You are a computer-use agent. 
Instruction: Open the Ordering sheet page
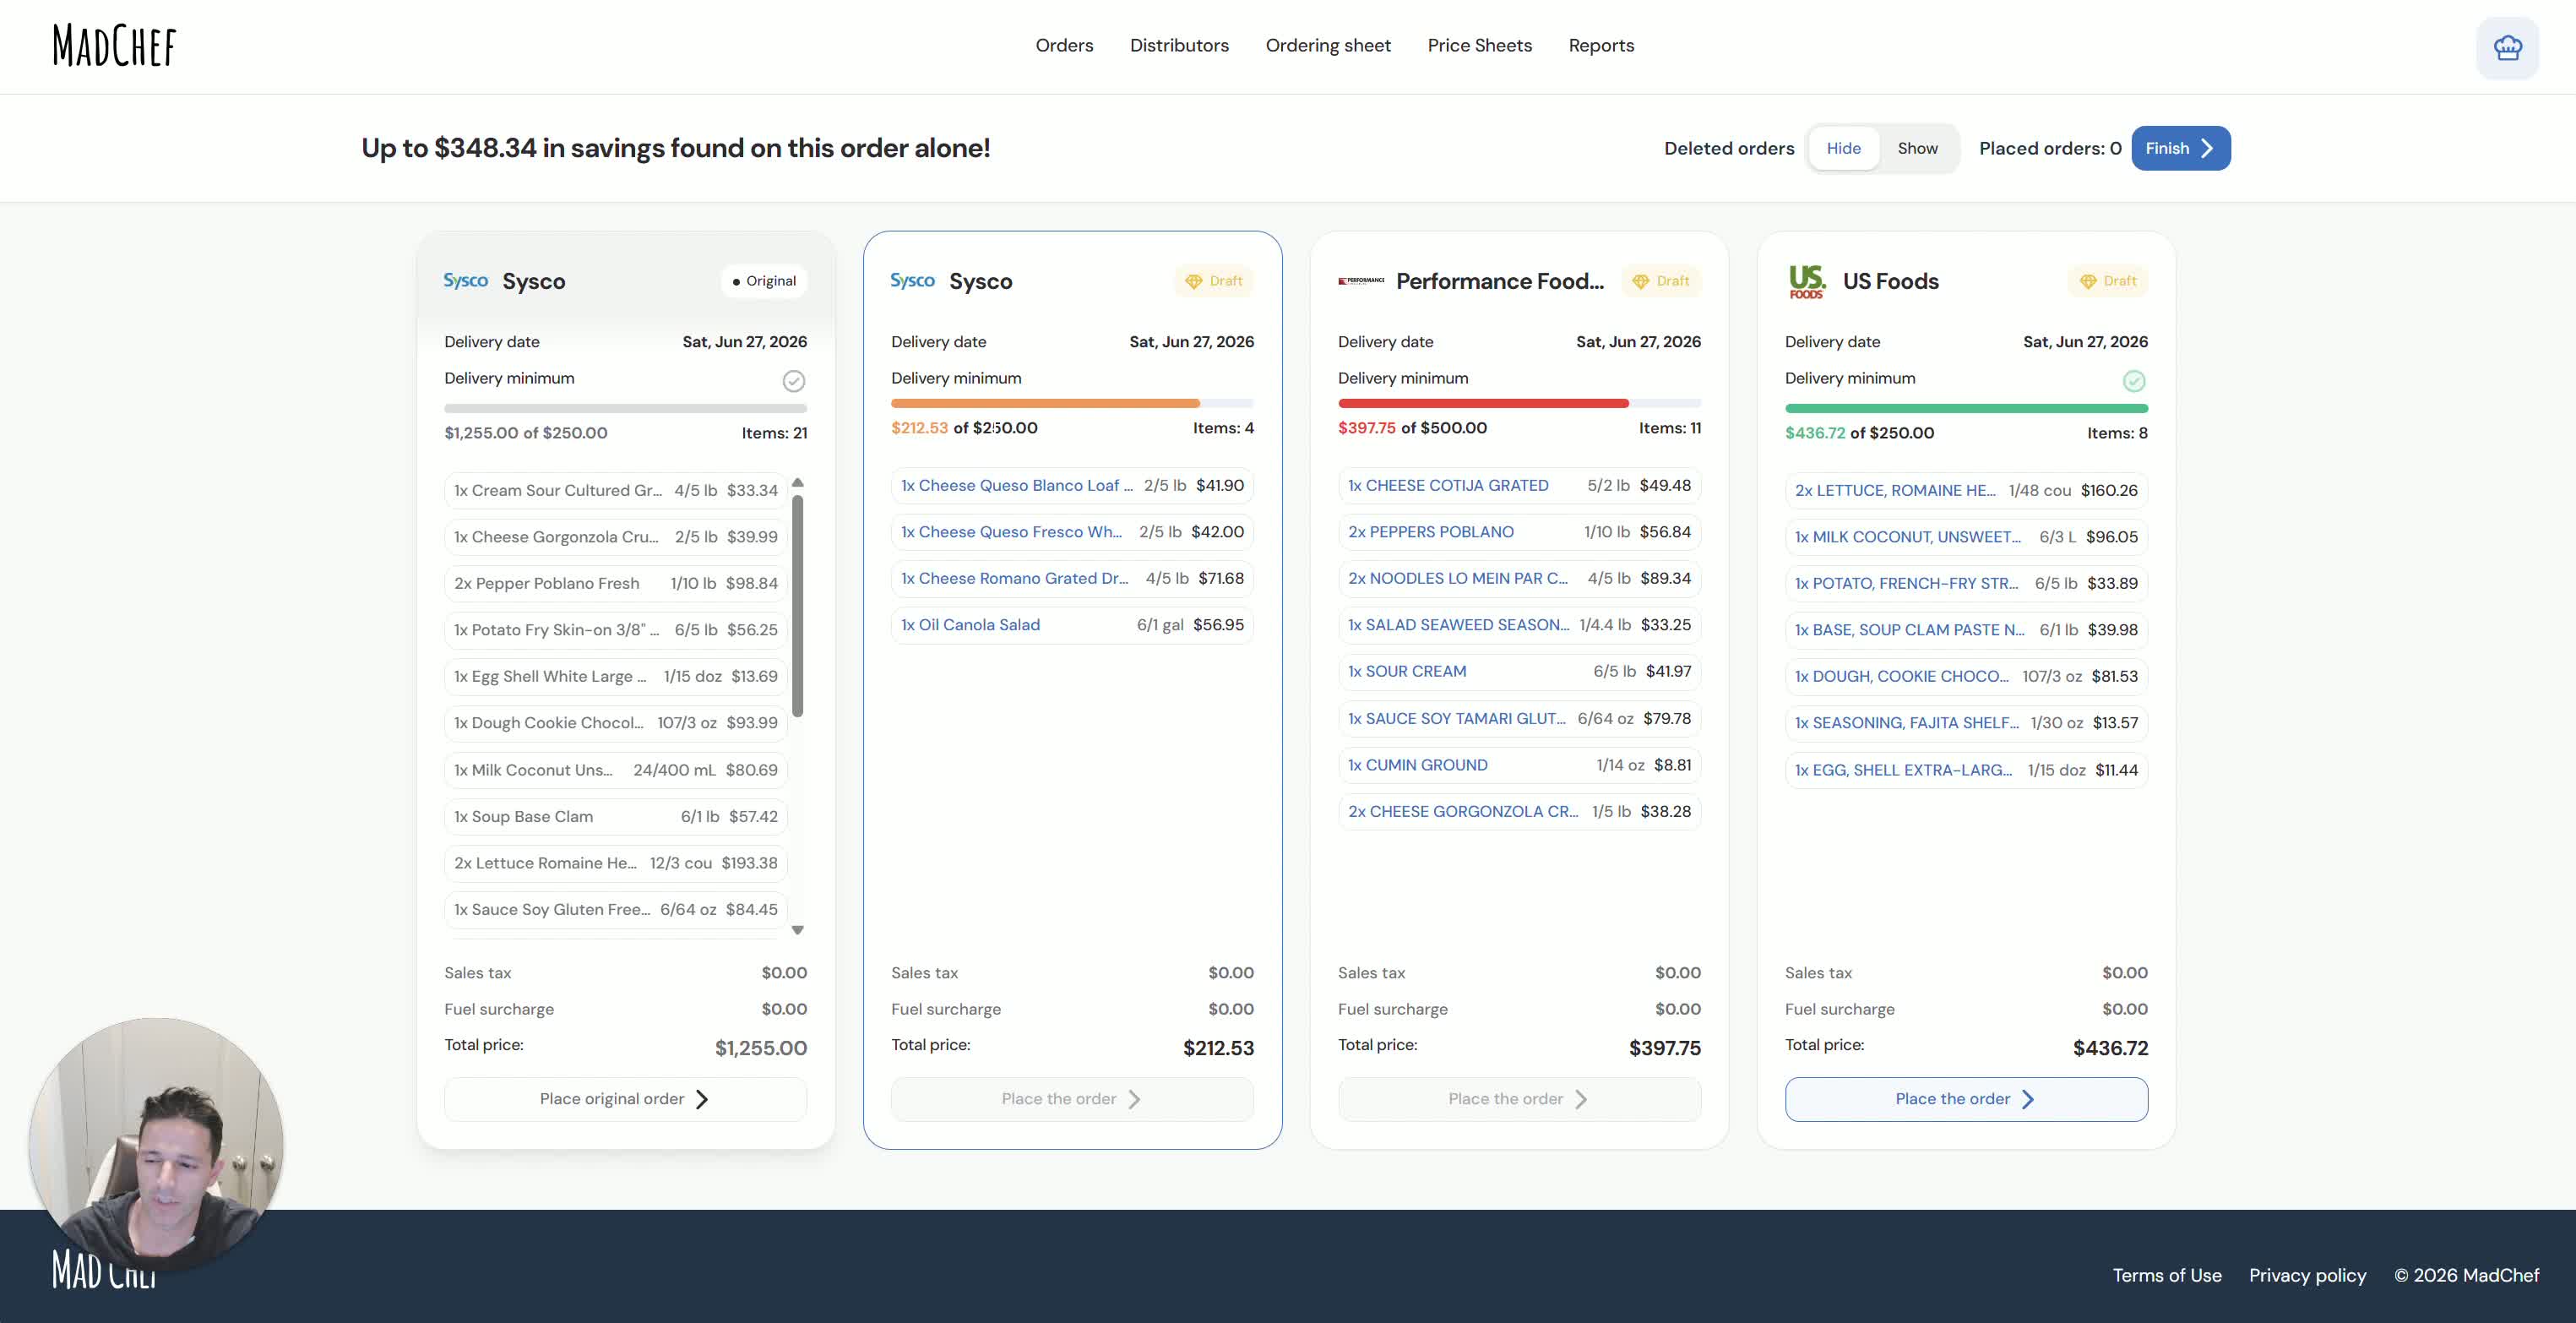point(1328,46)
